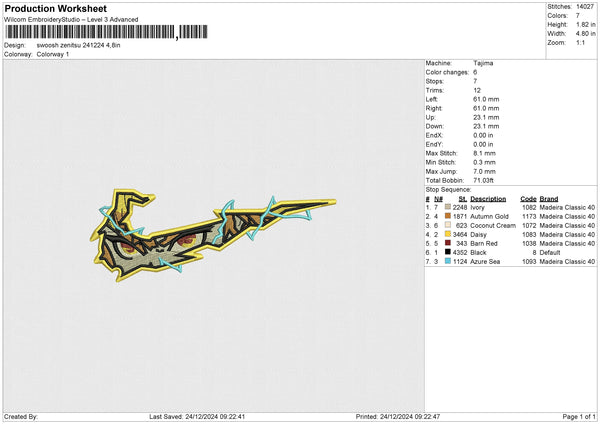Click the Azure Sea color swatch
The width and height of the screenshot is (600, 424).
pos(448,261)
